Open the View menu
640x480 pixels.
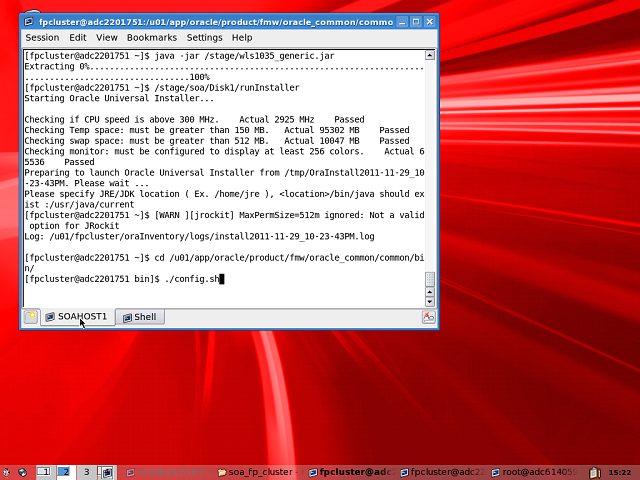tap(107, 38)
